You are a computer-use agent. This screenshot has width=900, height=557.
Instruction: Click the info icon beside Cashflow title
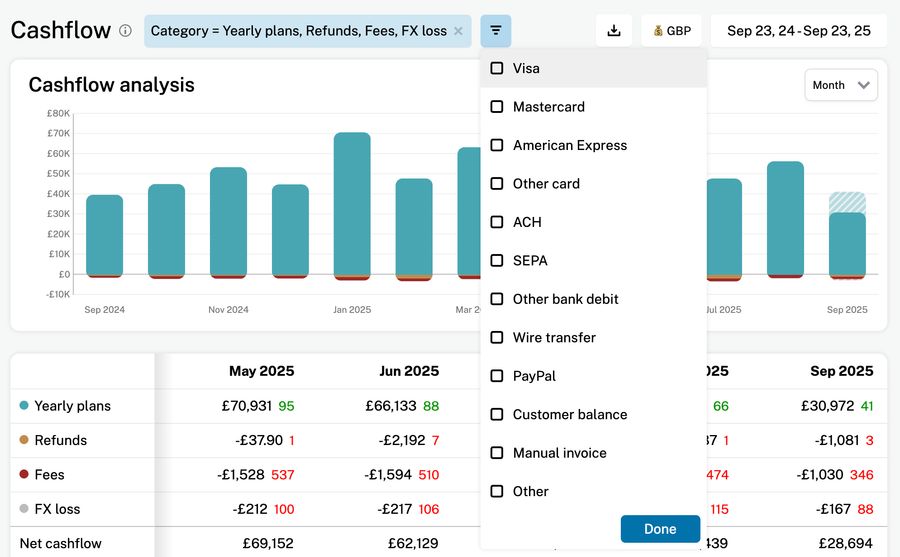(x=125, y=31)
